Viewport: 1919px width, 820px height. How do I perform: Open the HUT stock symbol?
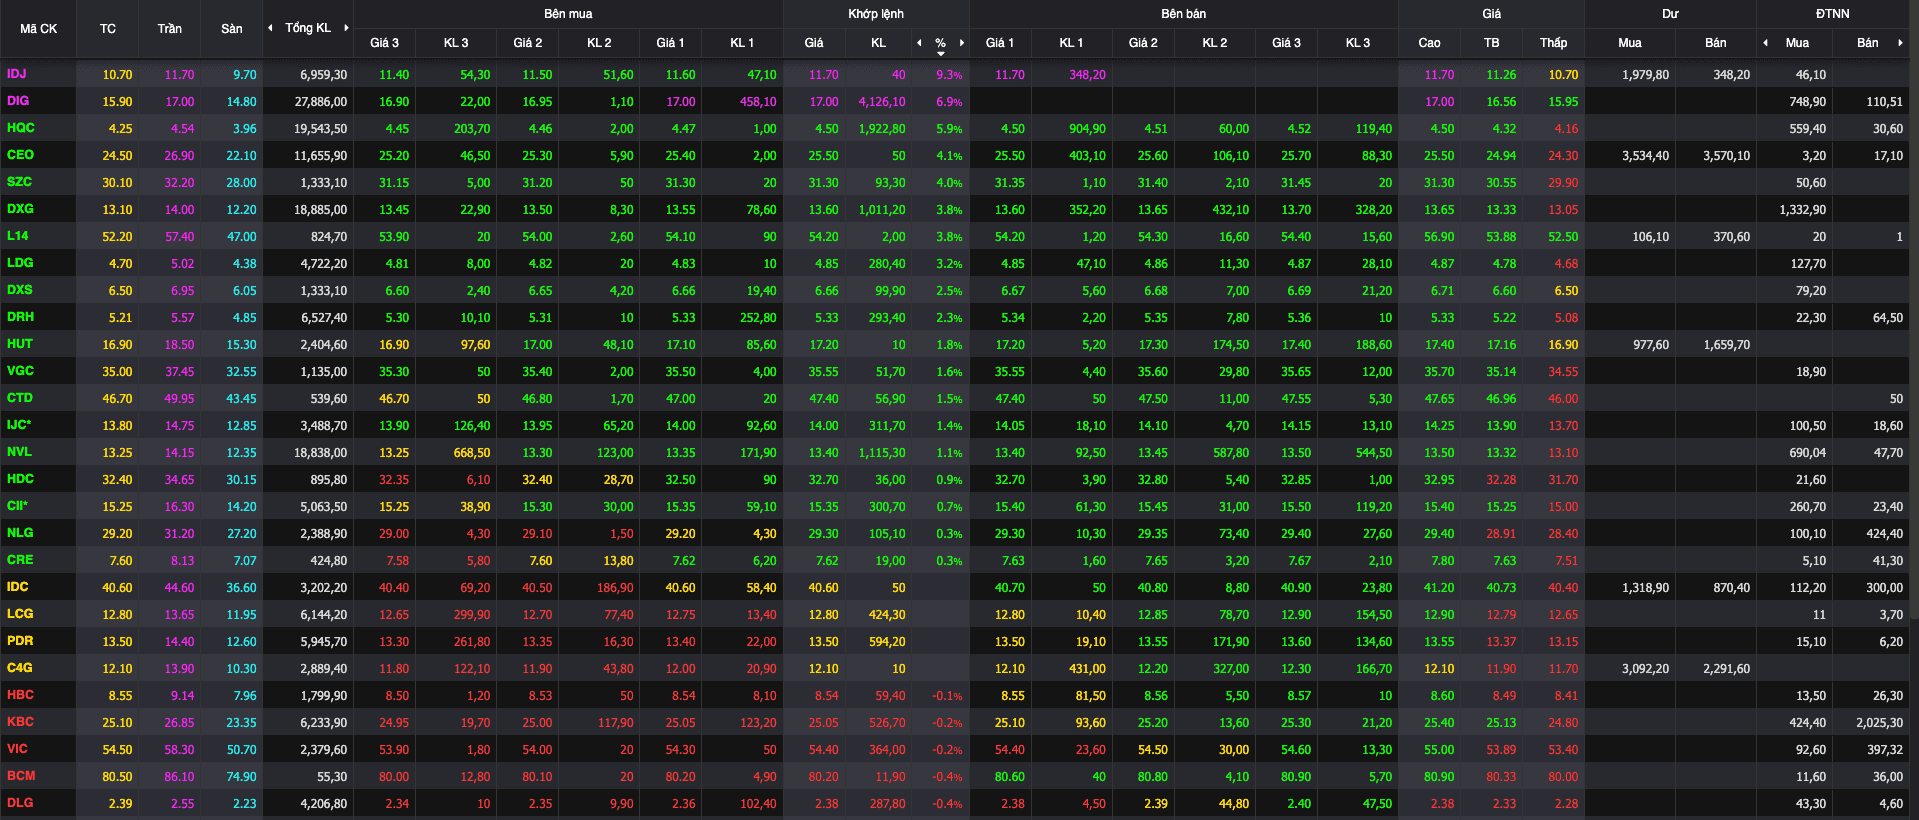click(x=20, y=344)
